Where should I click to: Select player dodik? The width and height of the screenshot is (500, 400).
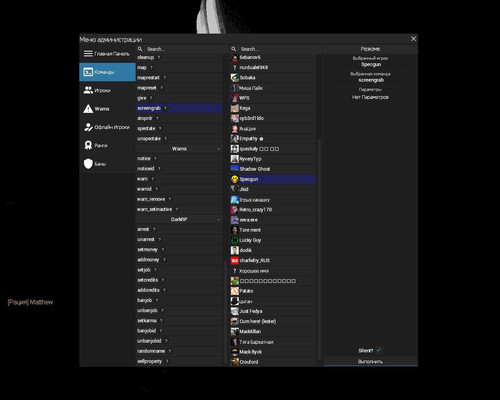pyautogui.click(x=273, y=250)
